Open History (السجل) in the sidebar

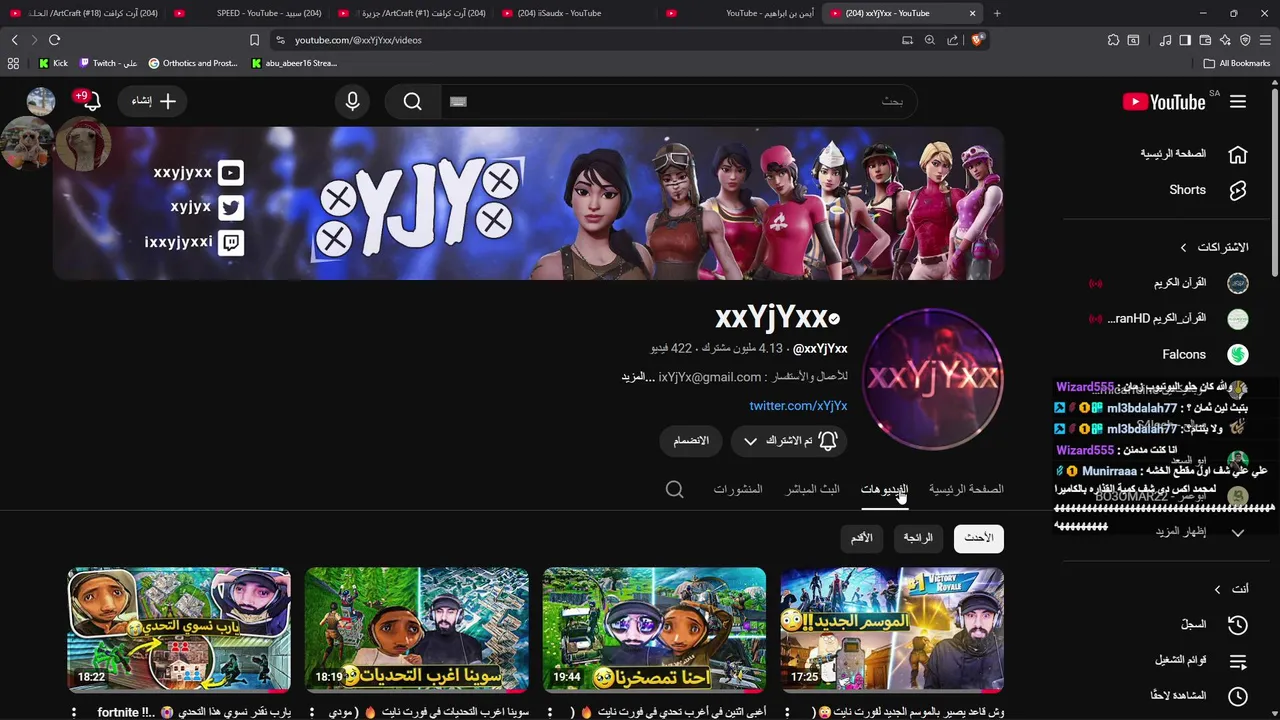tap(1214, 624)
